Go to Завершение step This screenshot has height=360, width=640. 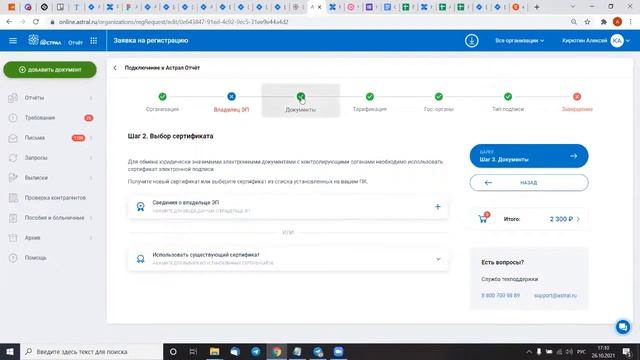(577, 102)
